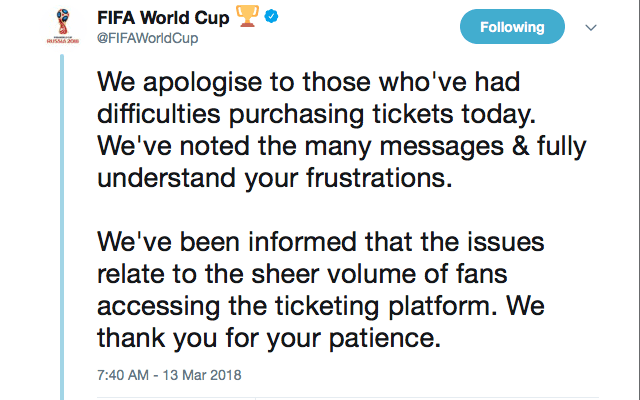Click the light blue thread line
Viewport: 640px width, 400px height.
pyautogui.click(x=62, y=227)
